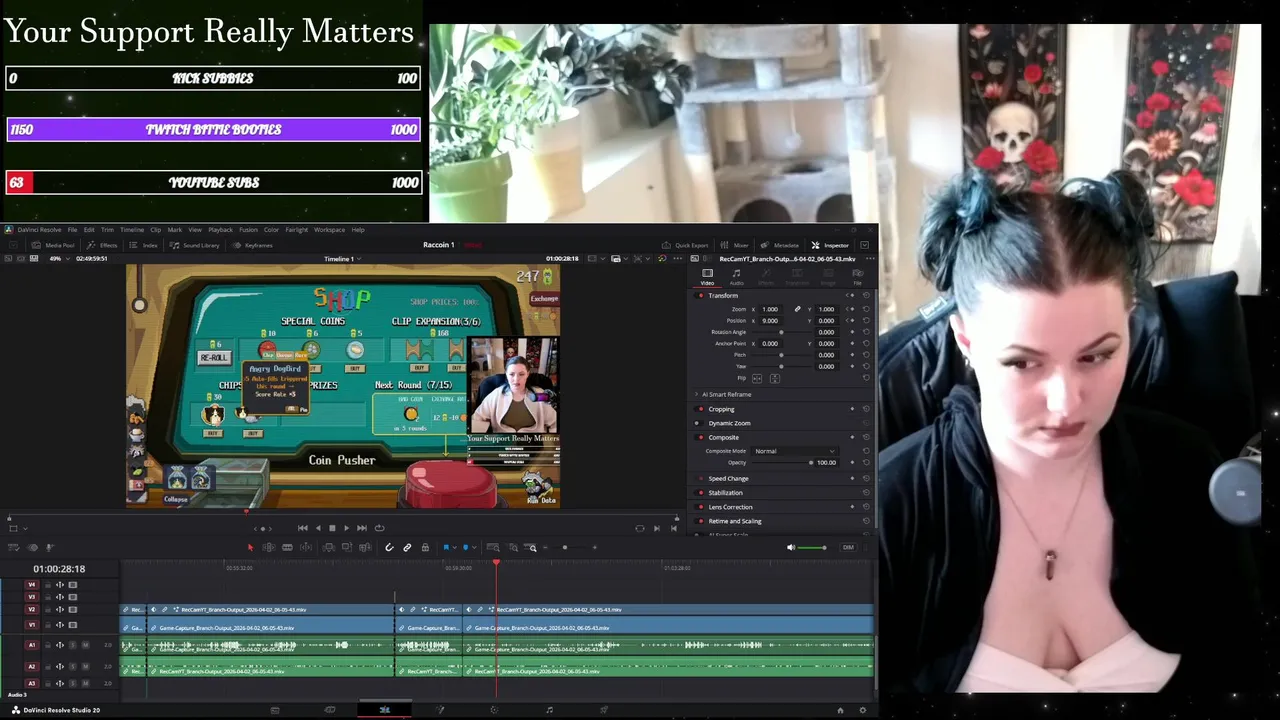1280x720 pixels.
Task: Toggle position lock padlock icon
Action: pos(425,547)
